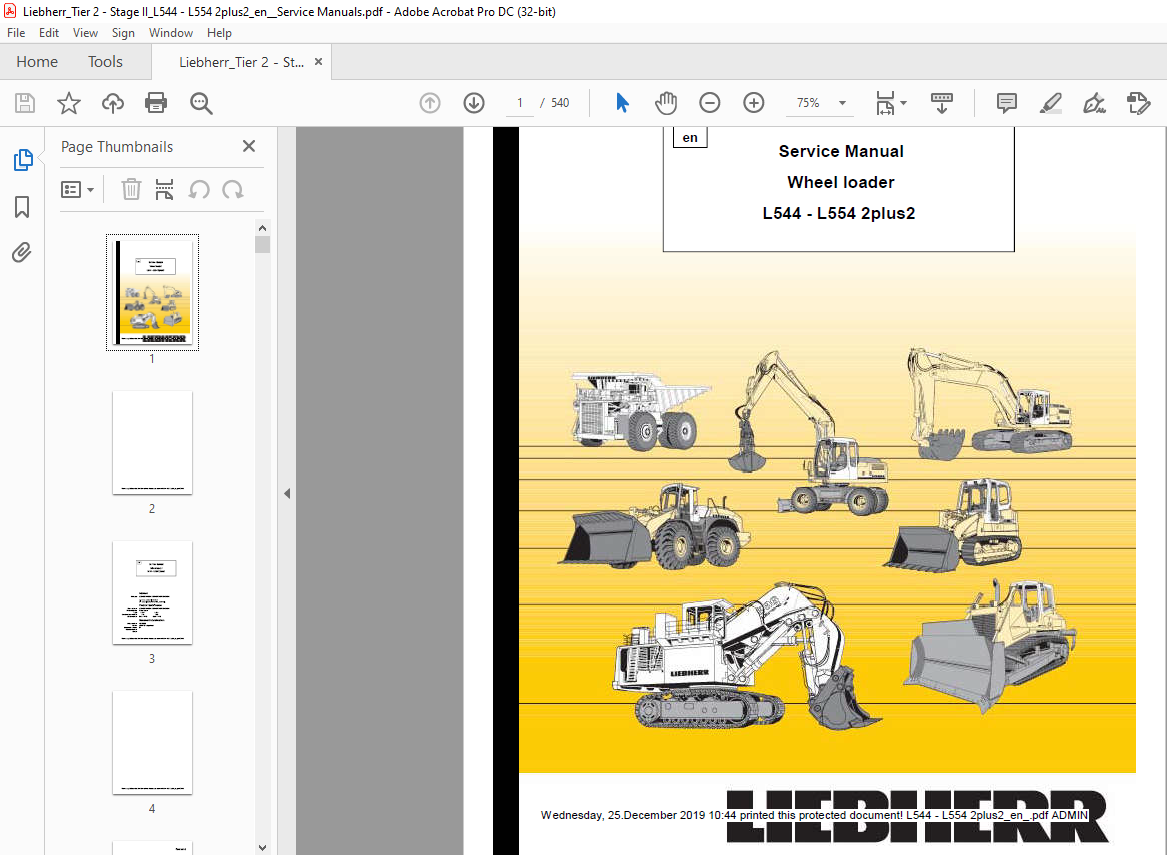1167x855 pixels.
Task: Delete selected page thumbnail
Action: 131,190
